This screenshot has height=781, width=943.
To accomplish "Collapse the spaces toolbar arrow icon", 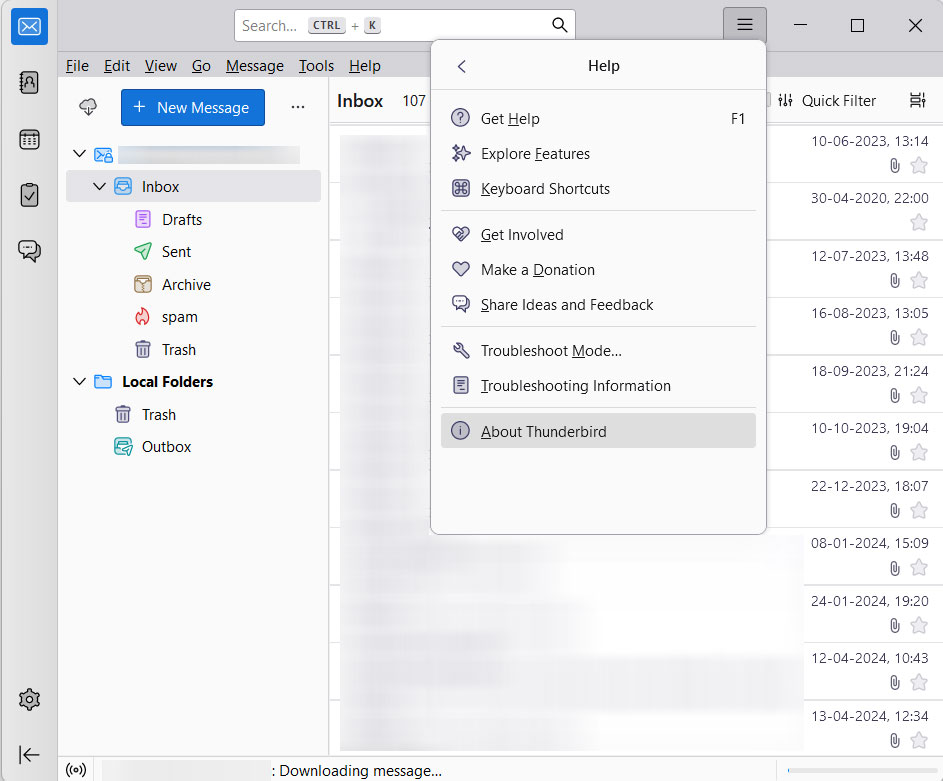I will 29,754.
